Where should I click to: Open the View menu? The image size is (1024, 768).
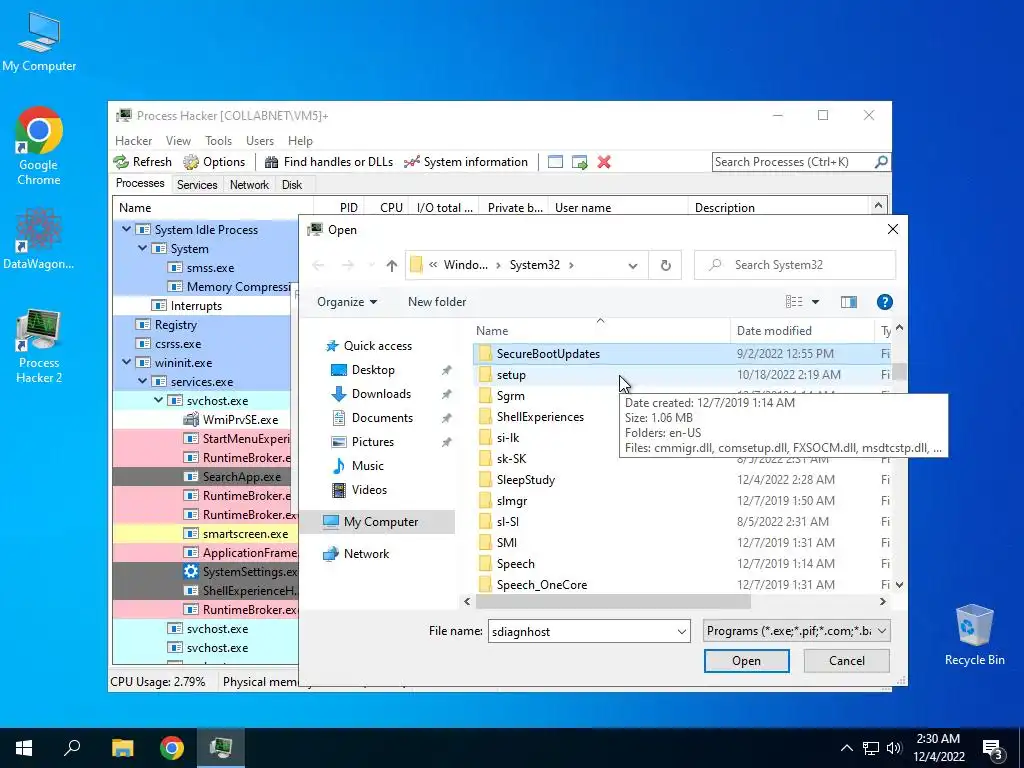(178, 140)
